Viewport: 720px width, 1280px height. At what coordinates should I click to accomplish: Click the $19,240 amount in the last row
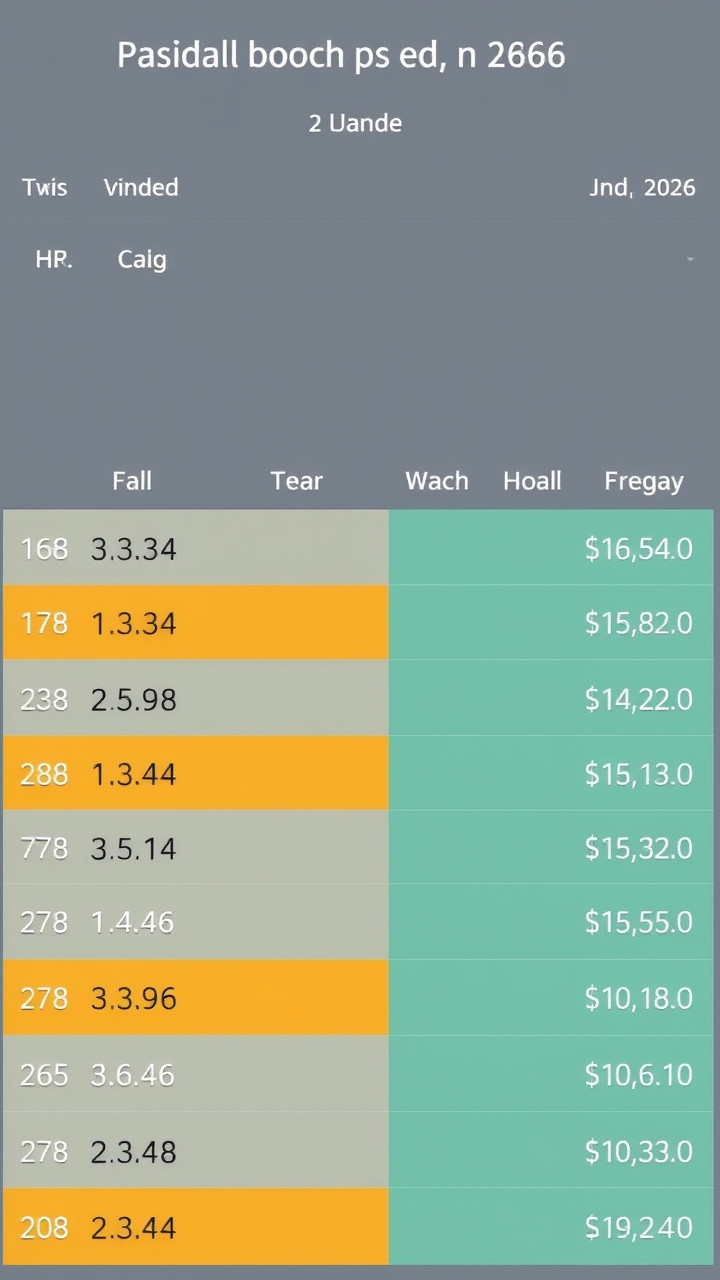pyautogui.click(x=638, y=1226)
